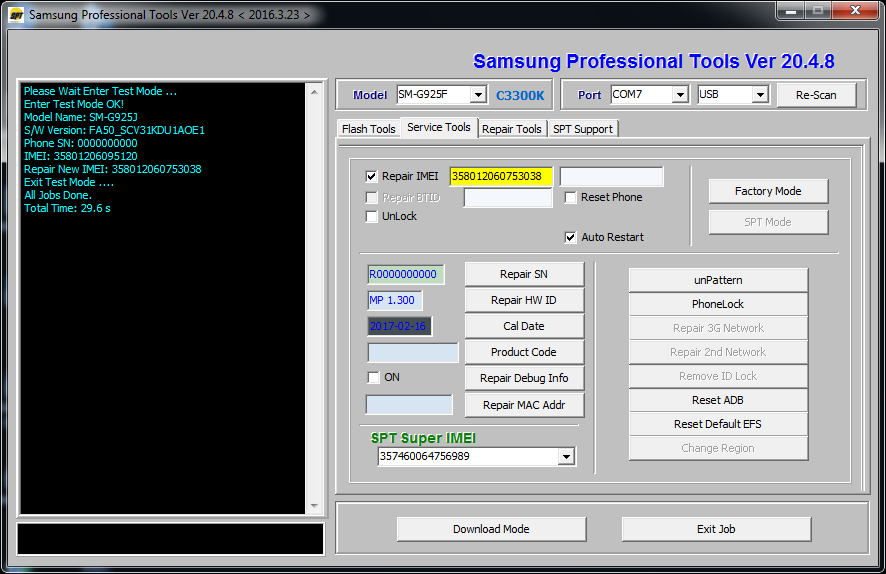Click the Exit Job button
886x574 pixels.
tap(716, 529)
